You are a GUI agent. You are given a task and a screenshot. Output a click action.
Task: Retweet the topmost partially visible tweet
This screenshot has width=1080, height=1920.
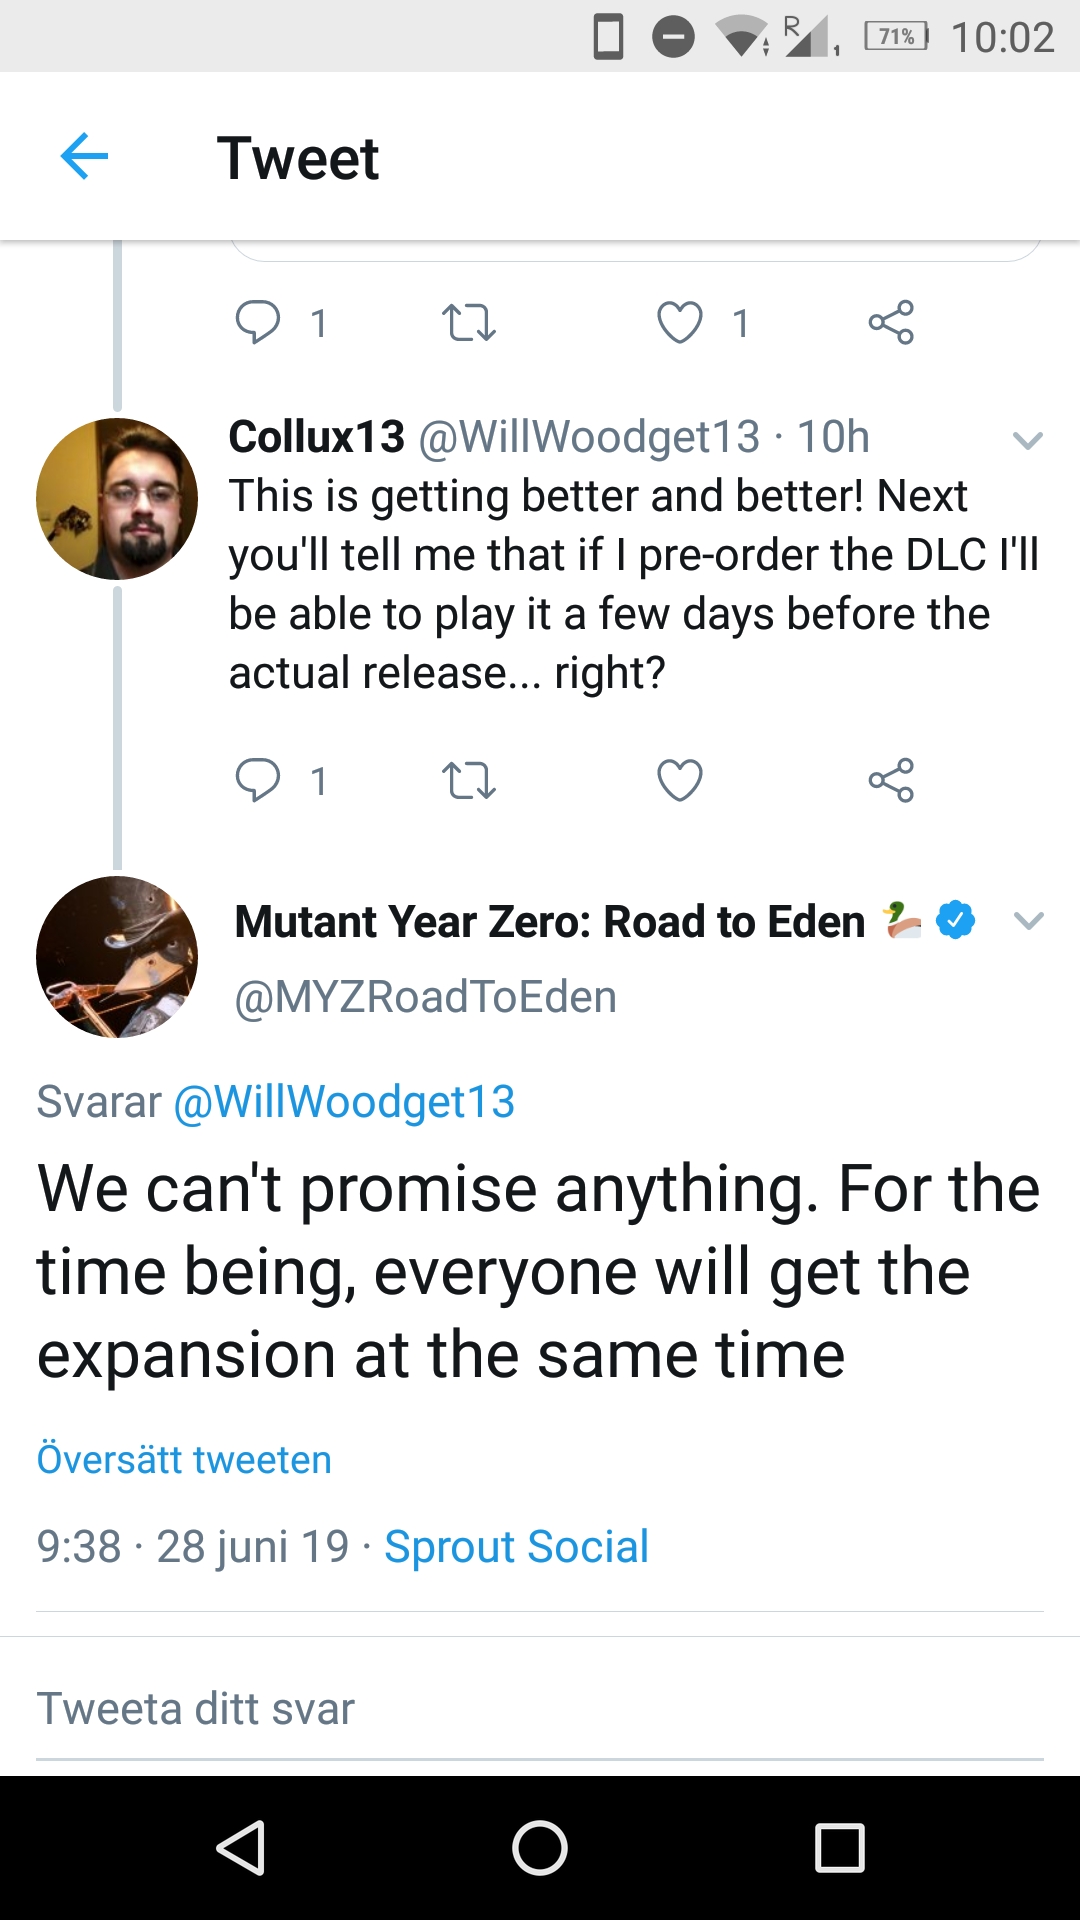click(468, 323)
